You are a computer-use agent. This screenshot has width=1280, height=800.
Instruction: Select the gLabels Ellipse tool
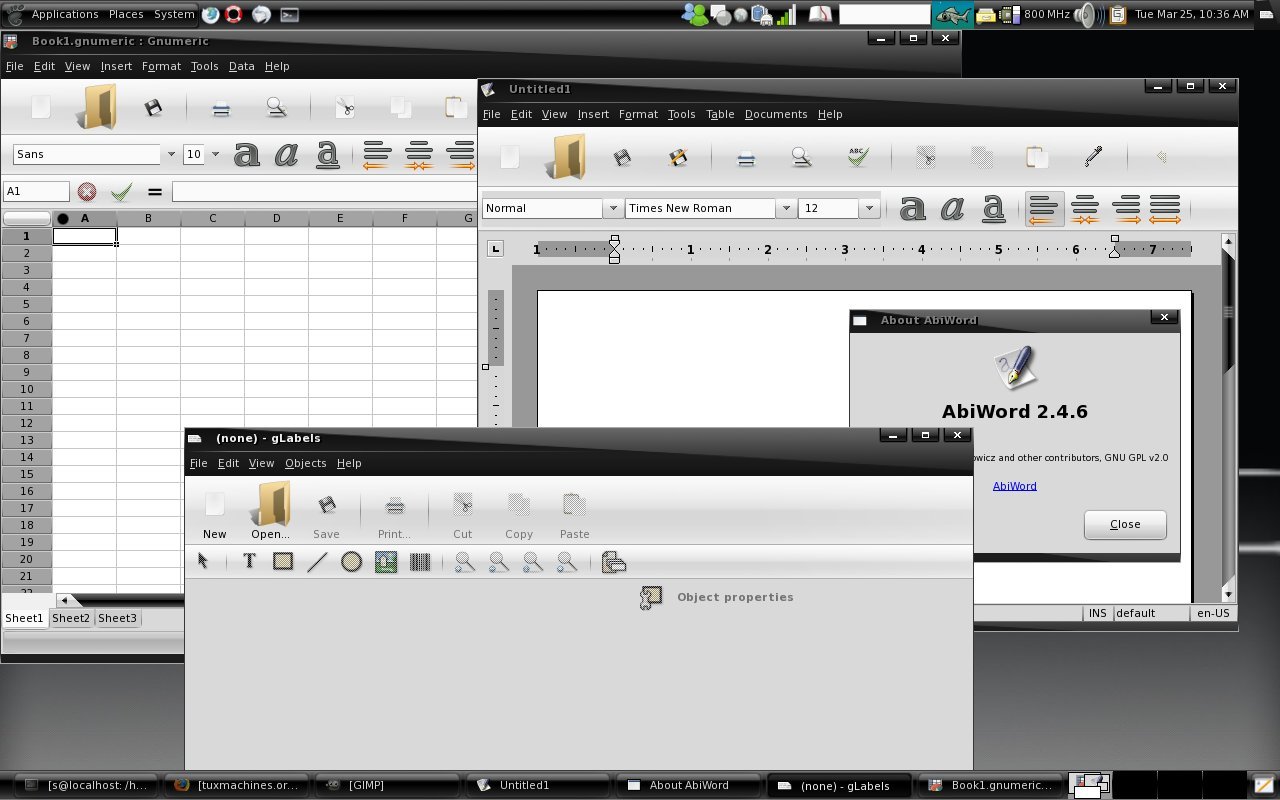351,562
